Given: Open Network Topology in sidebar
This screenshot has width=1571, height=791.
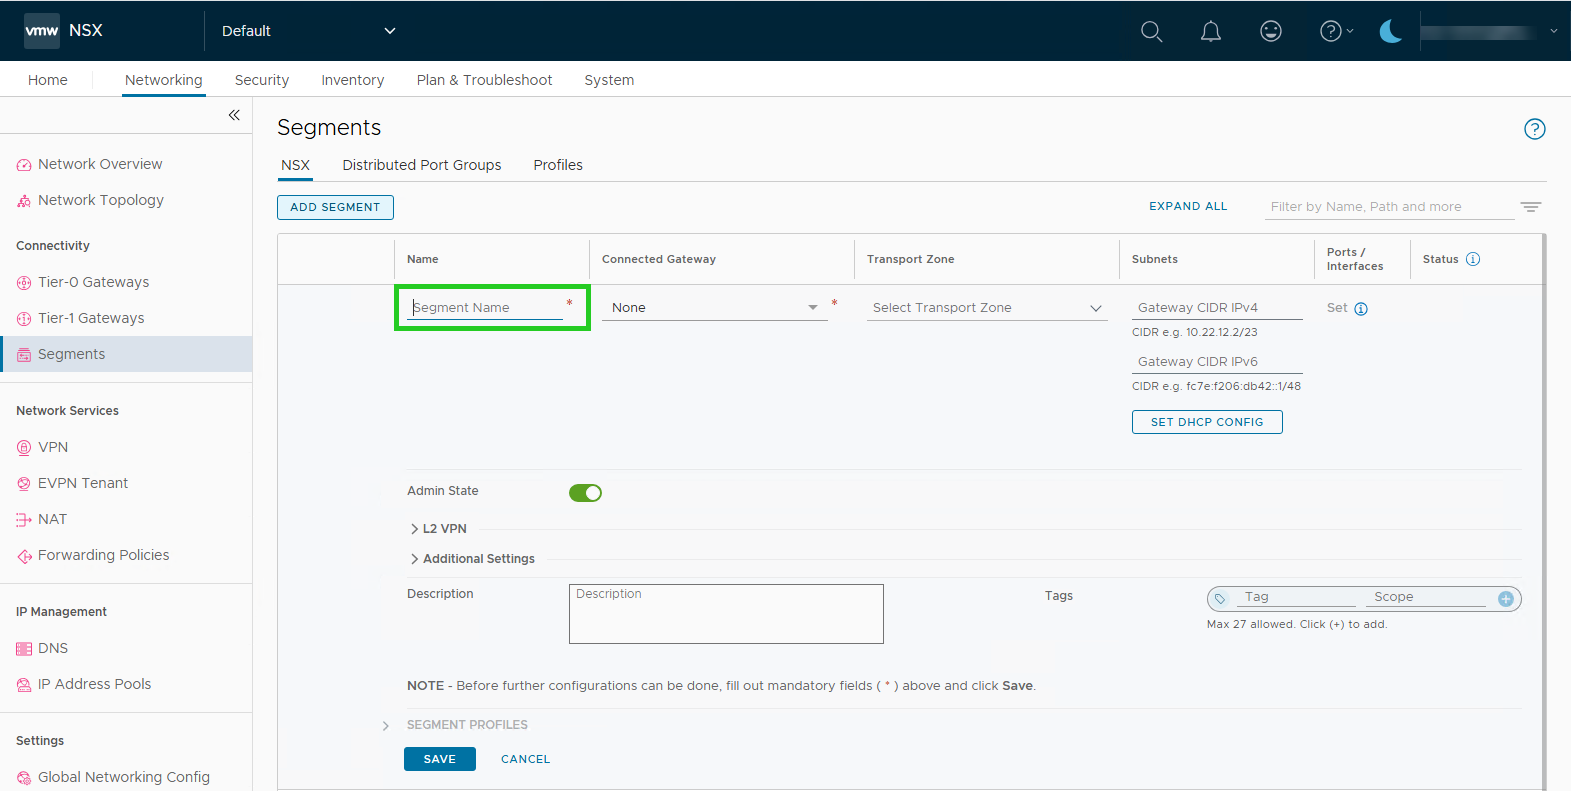Looking at the screenshot, I should [101, 200].
